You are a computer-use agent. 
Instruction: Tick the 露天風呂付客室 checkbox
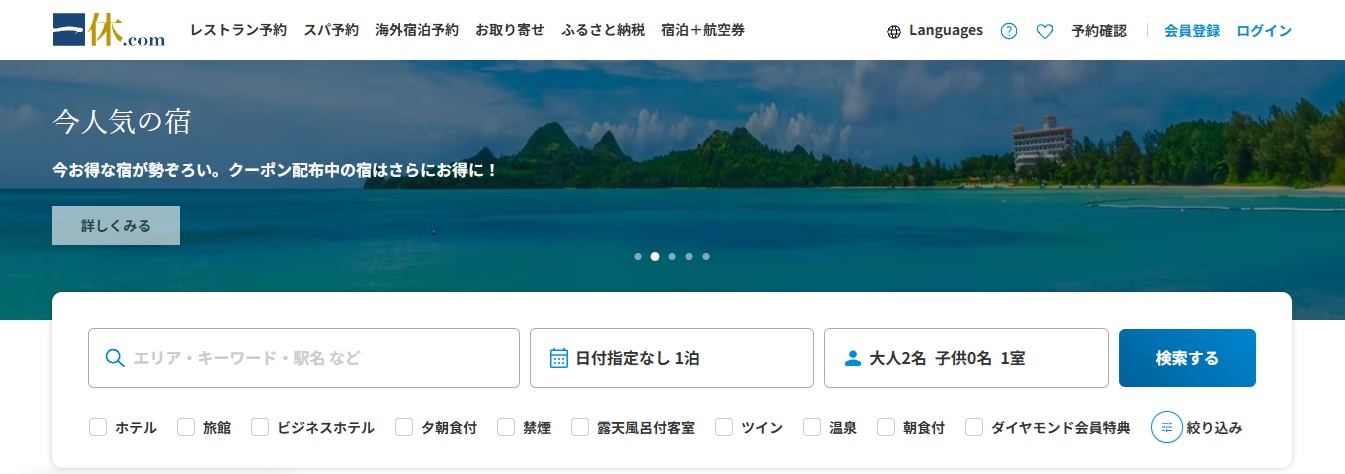(580, 427)
